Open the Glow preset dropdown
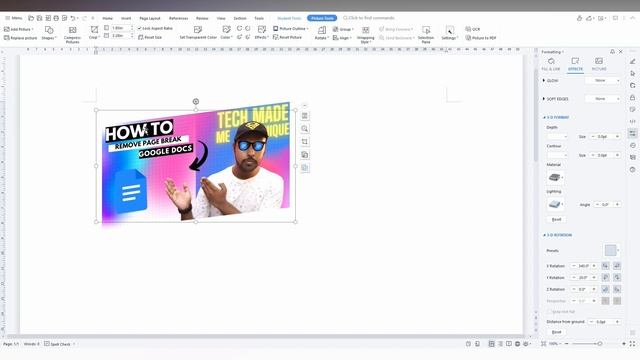This screenshot has width=640, height=360. click(x=602, y=80)
